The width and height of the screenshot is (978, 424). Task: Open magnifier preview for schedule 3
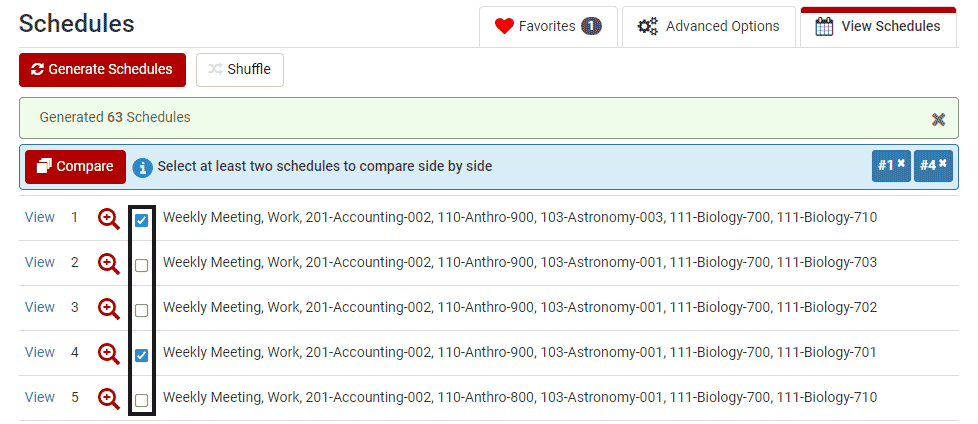click(109, 309)
